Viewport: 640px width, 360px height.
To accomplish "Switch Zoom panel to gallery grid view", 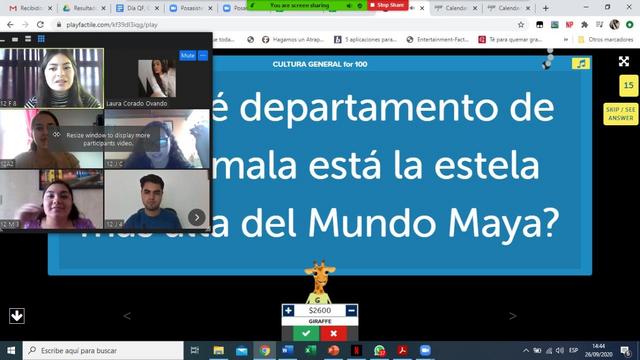I will point(41,39).
